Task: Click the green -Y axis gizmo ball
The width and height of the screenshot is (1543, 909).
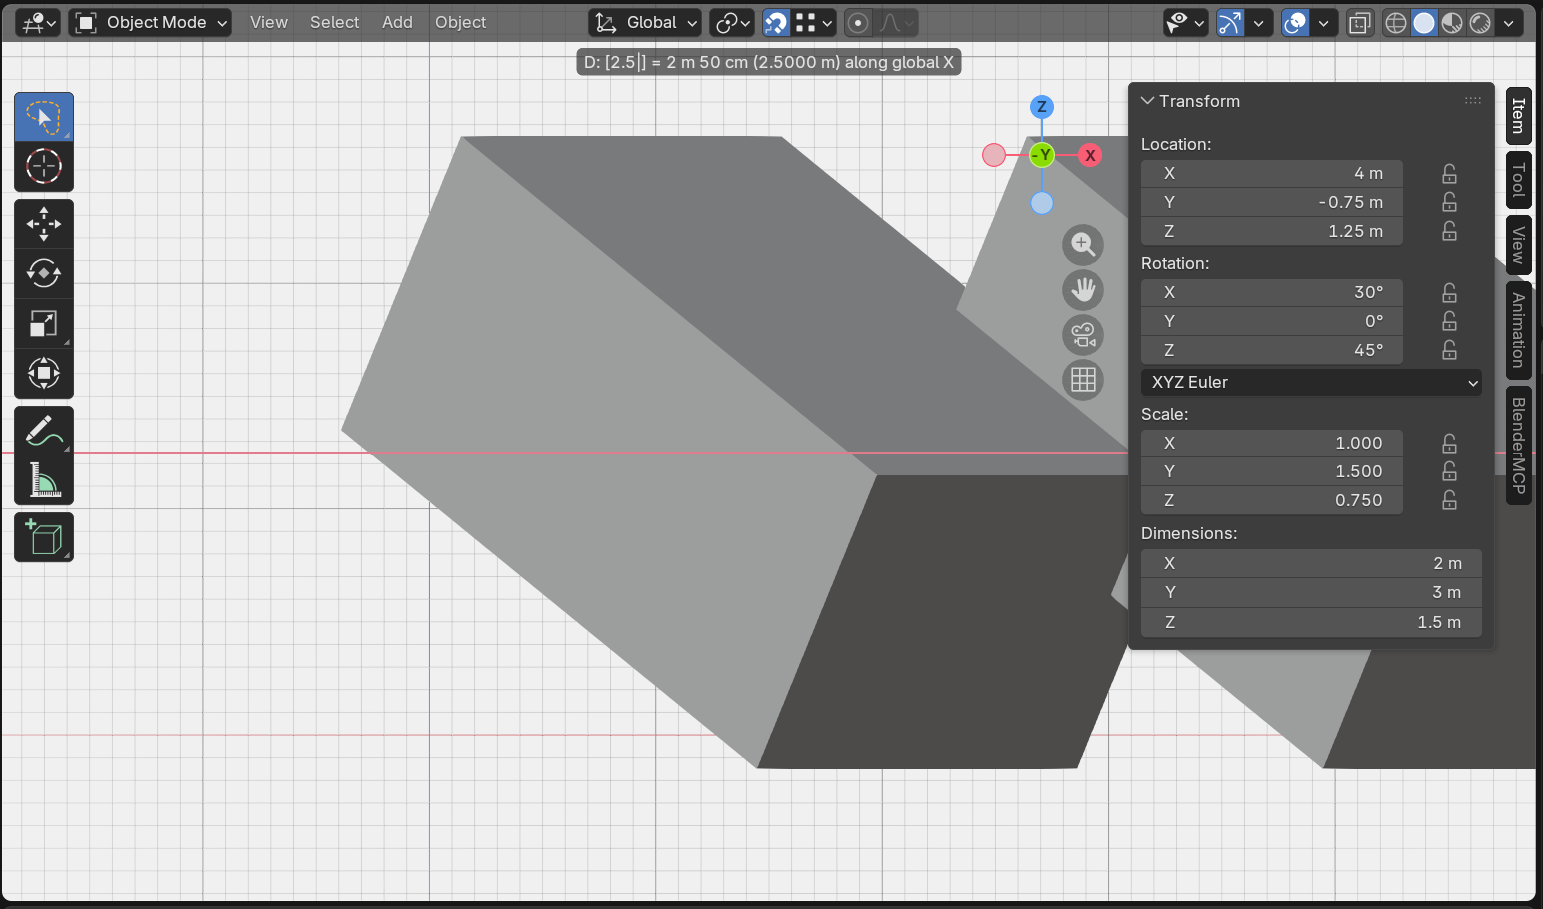Action: coord(1042,155)
